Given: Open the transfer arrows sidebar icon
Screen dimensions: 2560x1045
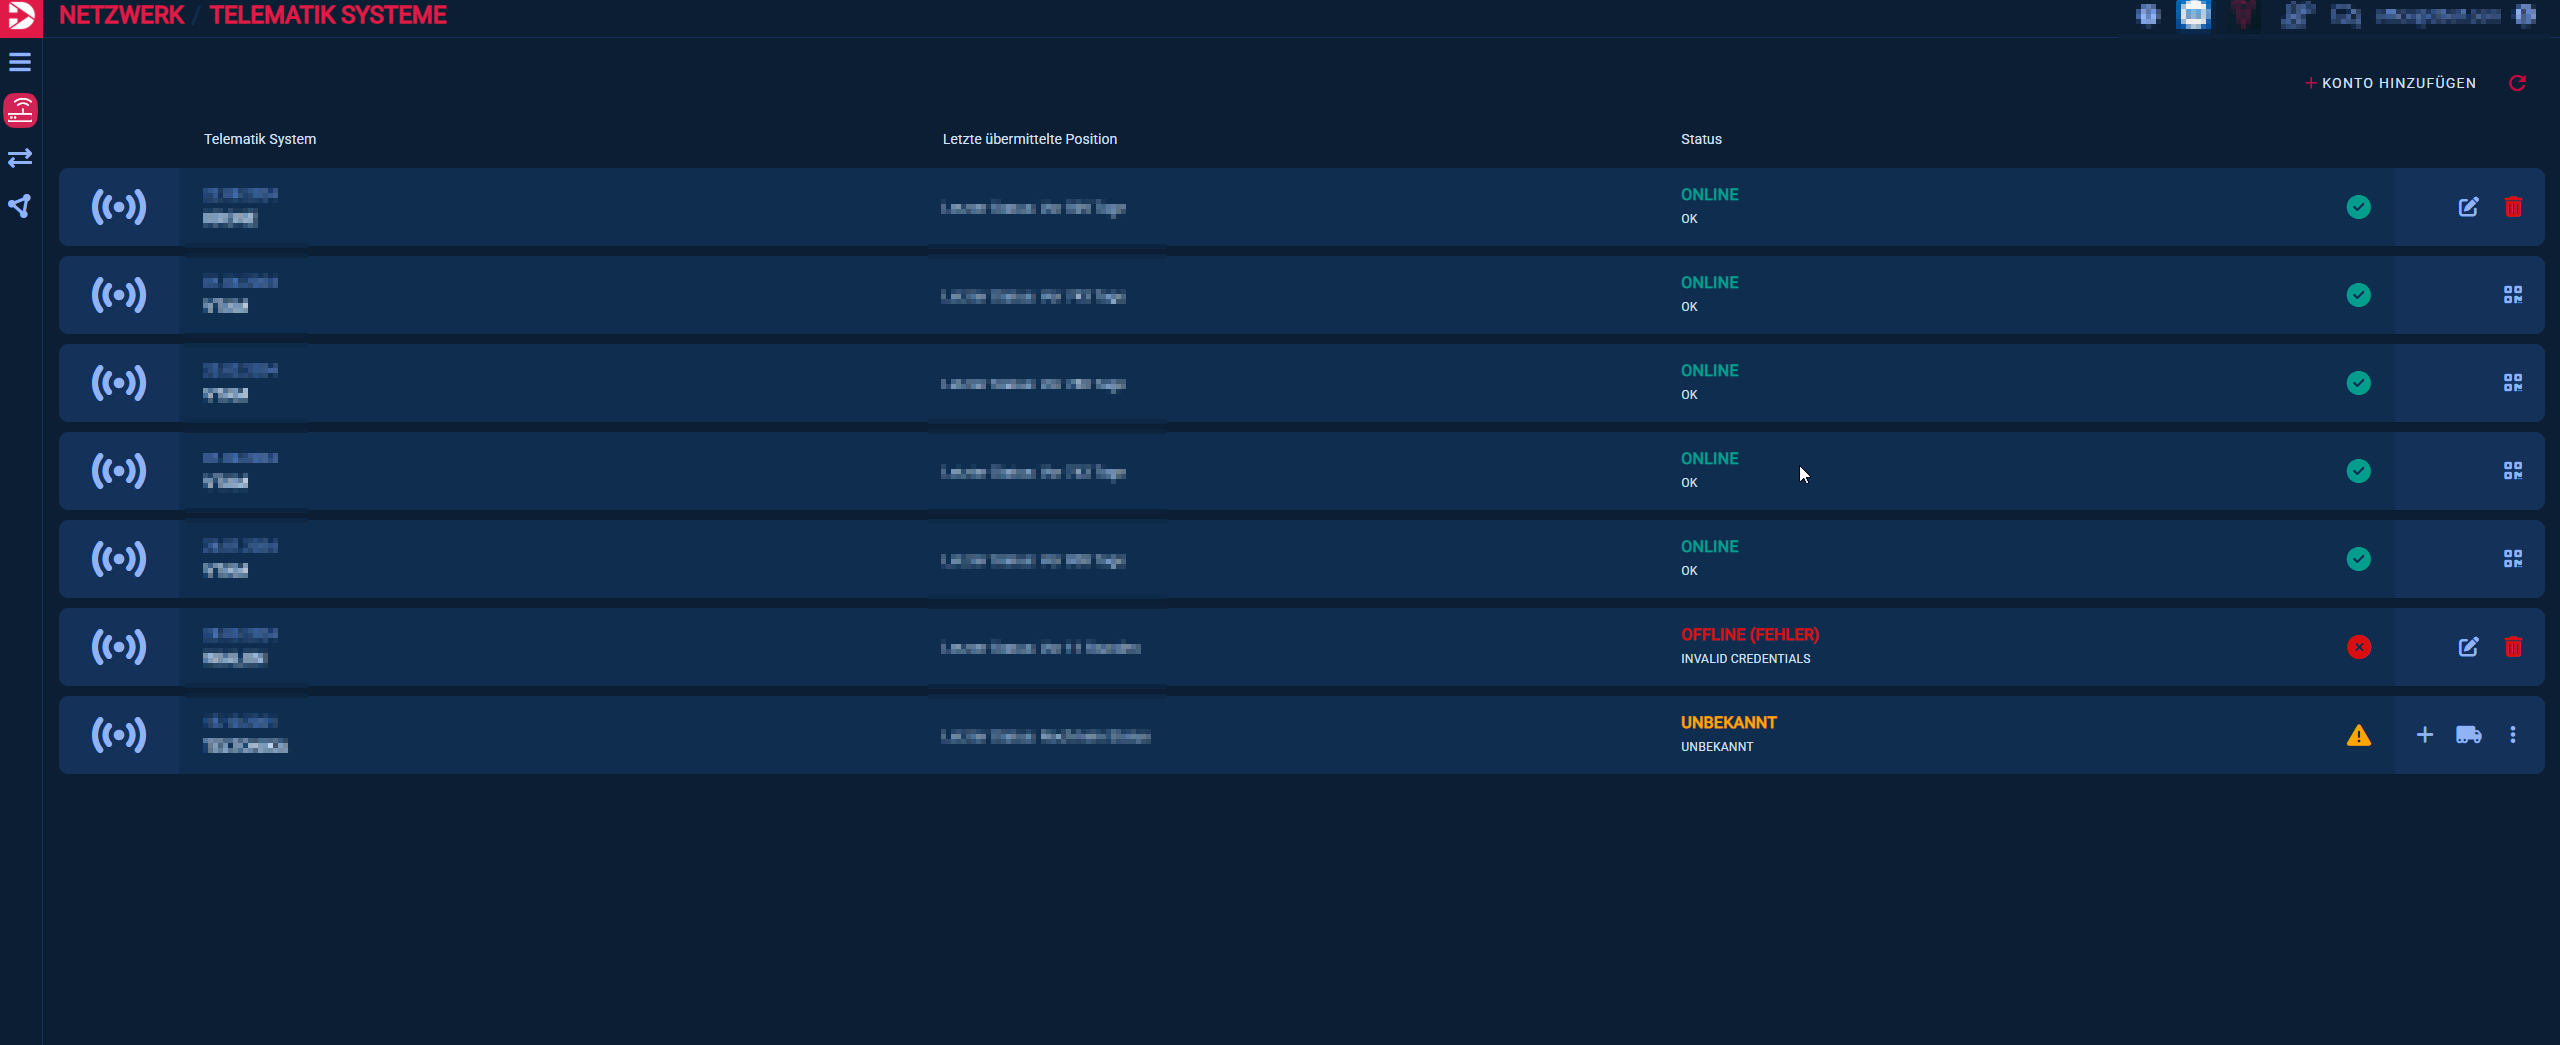Looking at the screenshot, I should (20, 158).
